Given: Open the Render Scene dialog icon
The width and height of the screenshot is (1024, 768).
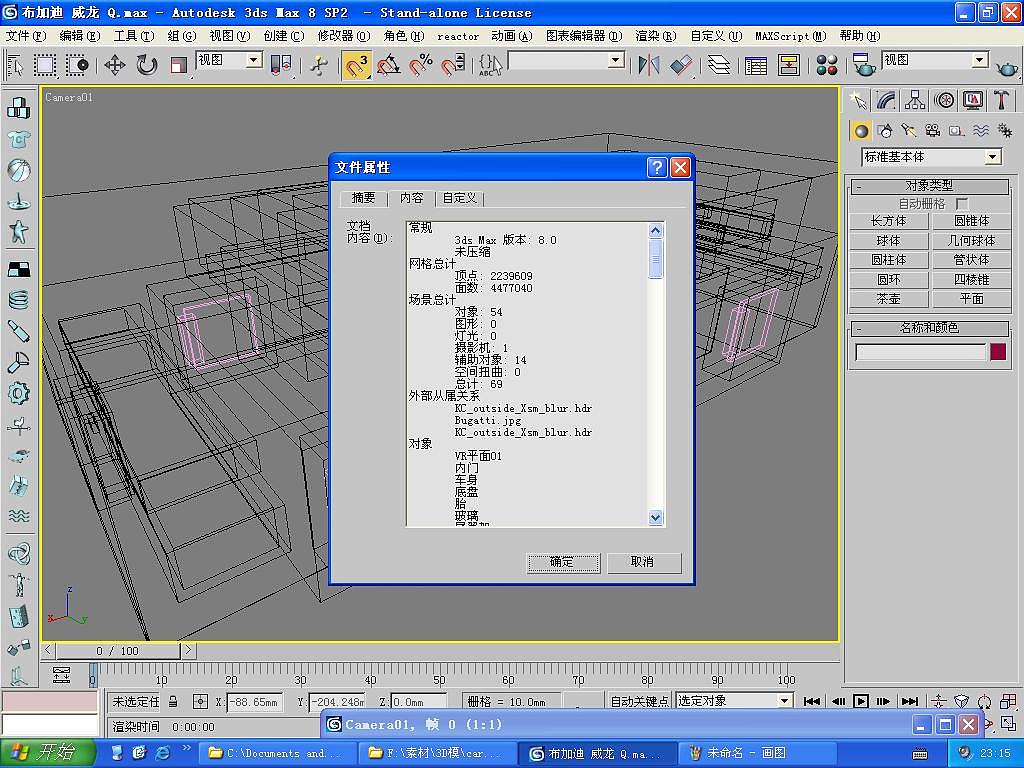Looking at the screenshot, I should (862, 67).
